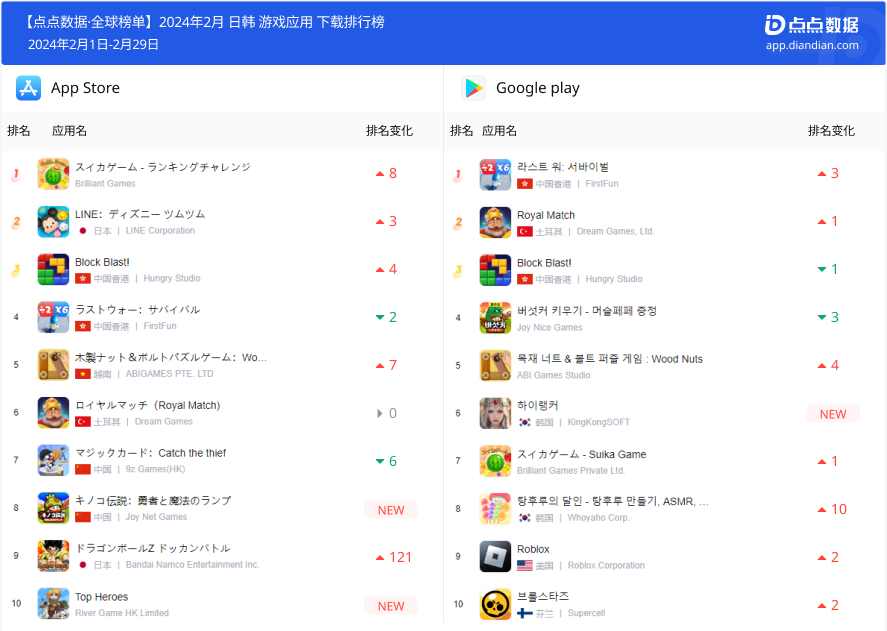Click rank change 8 for App Store Suika Game

click(386, 173)
